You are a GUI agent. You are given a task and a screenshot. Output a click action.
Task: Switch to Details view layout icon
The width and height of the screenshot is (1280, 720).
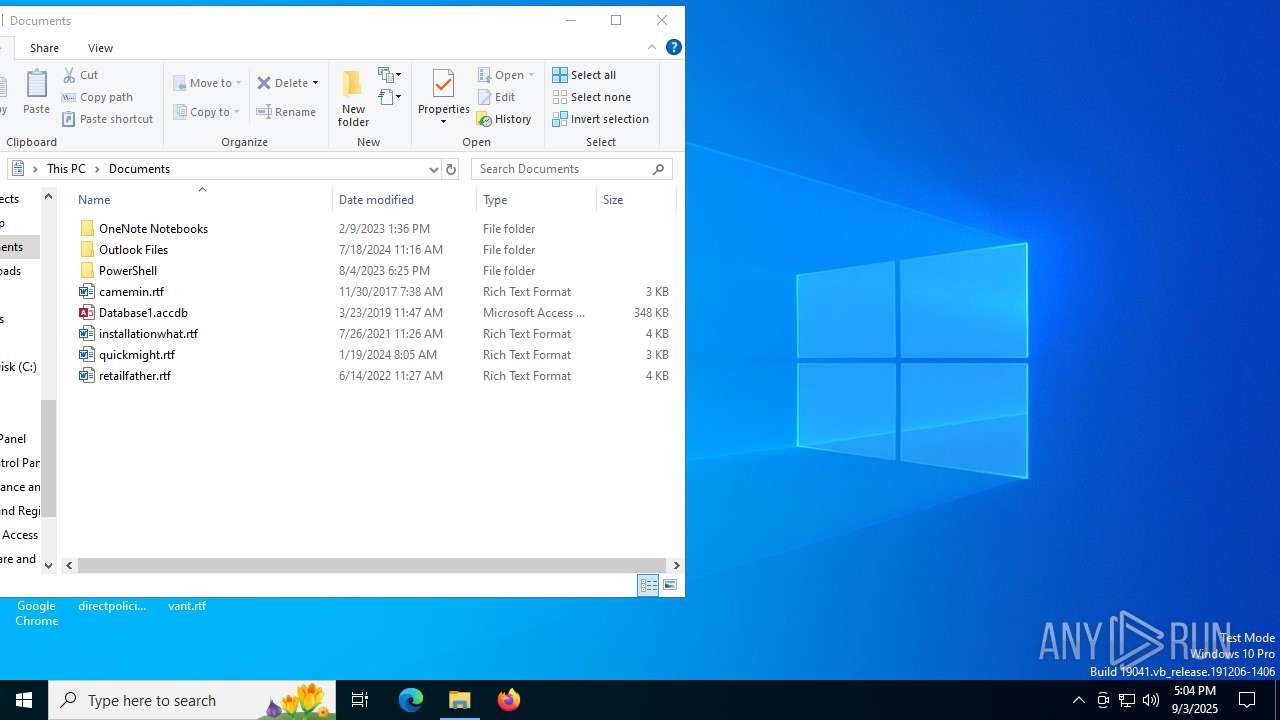pyautogui.click(x=648, y=586)
